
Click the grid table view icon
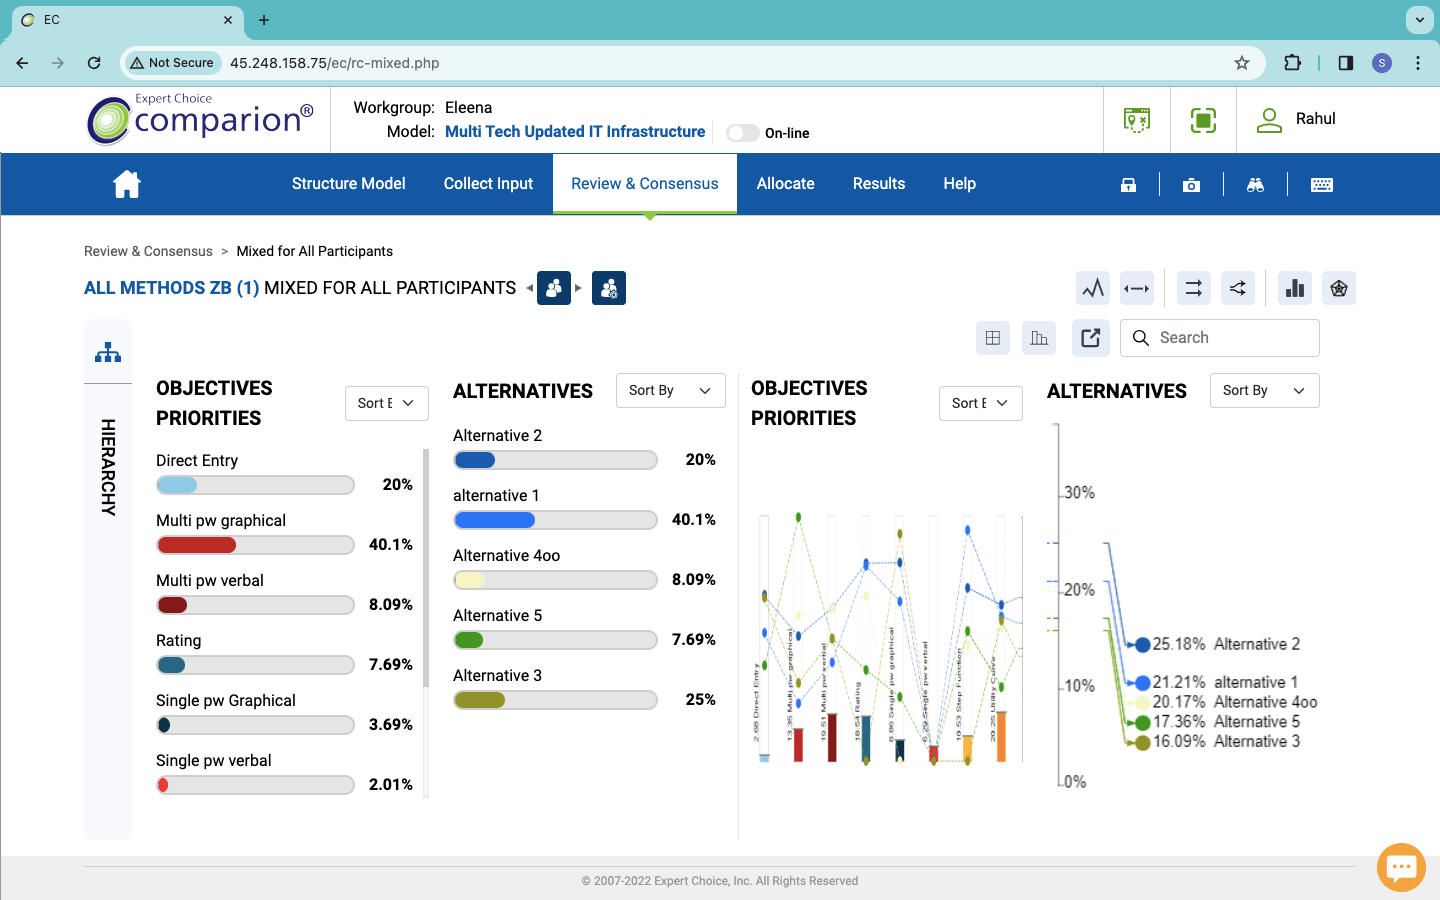[x=993, y=338]
